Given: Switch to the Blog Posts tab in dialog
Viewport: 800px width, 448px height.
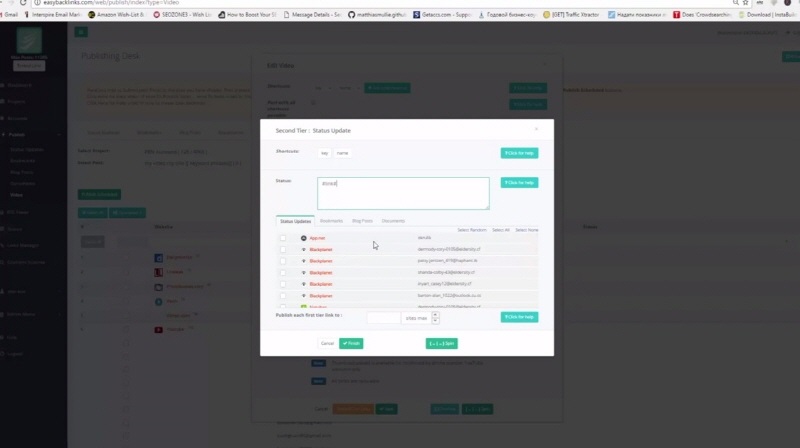Looking at the screenshot, I should click(x=362, y=221).
